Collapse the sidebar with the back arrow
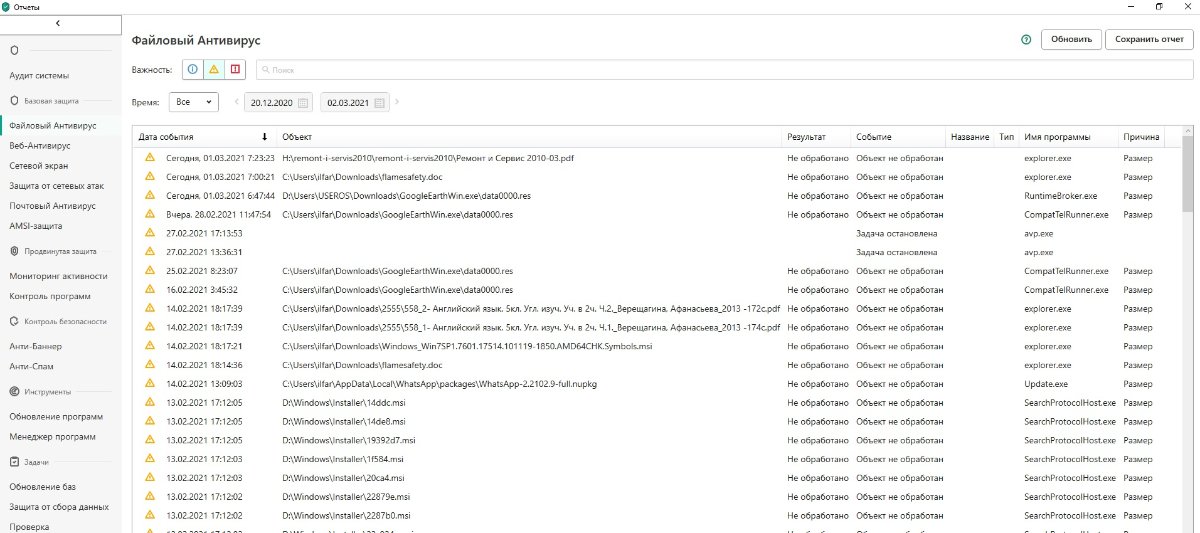 (58, 22)
